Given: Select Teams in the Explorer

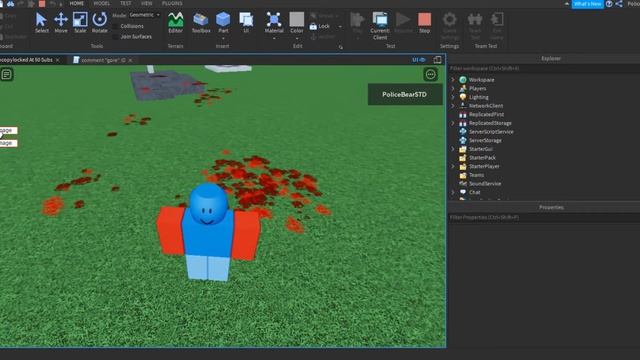Looking at the screenshot, I should tap(476, 175).
